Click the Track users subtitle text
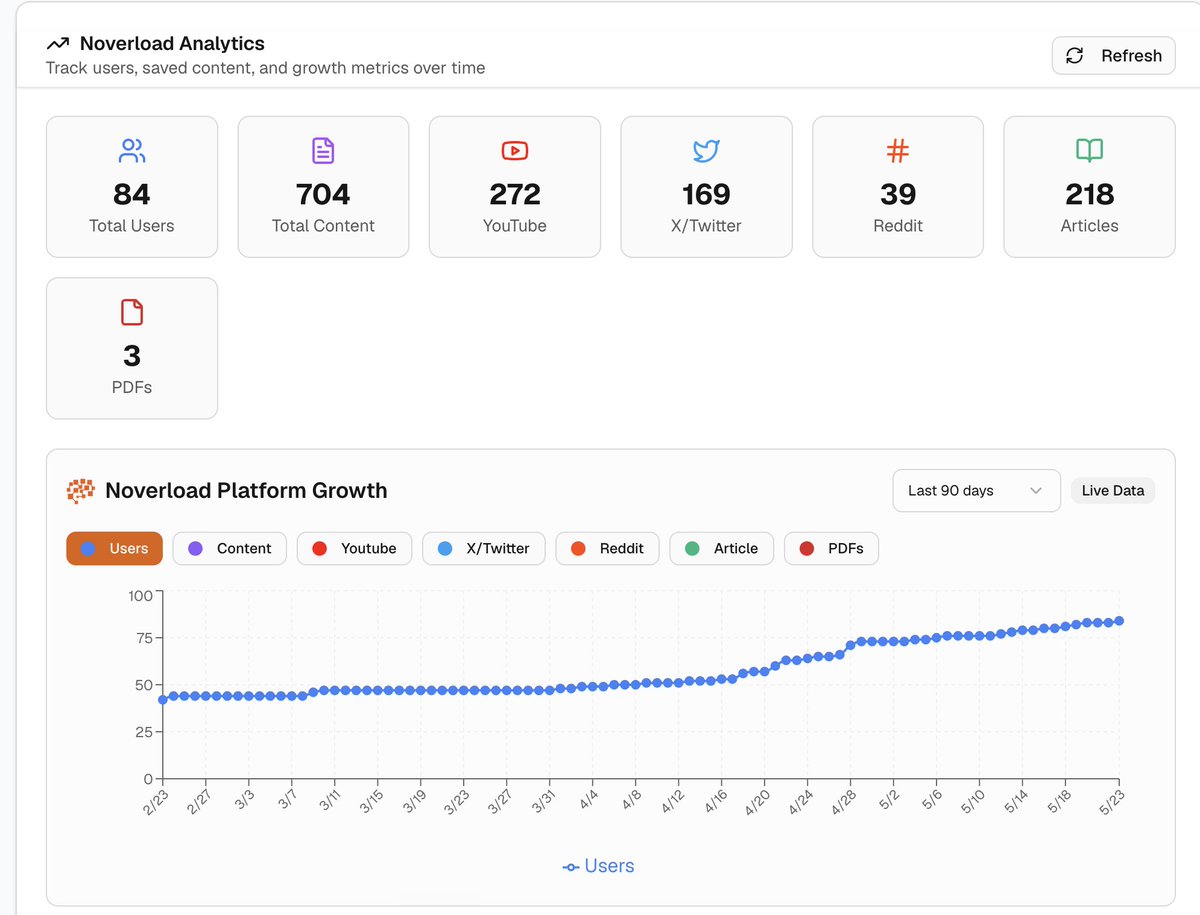Image resolution: width=1200 pixels, height=915 pixels. [x=266, y=69]
